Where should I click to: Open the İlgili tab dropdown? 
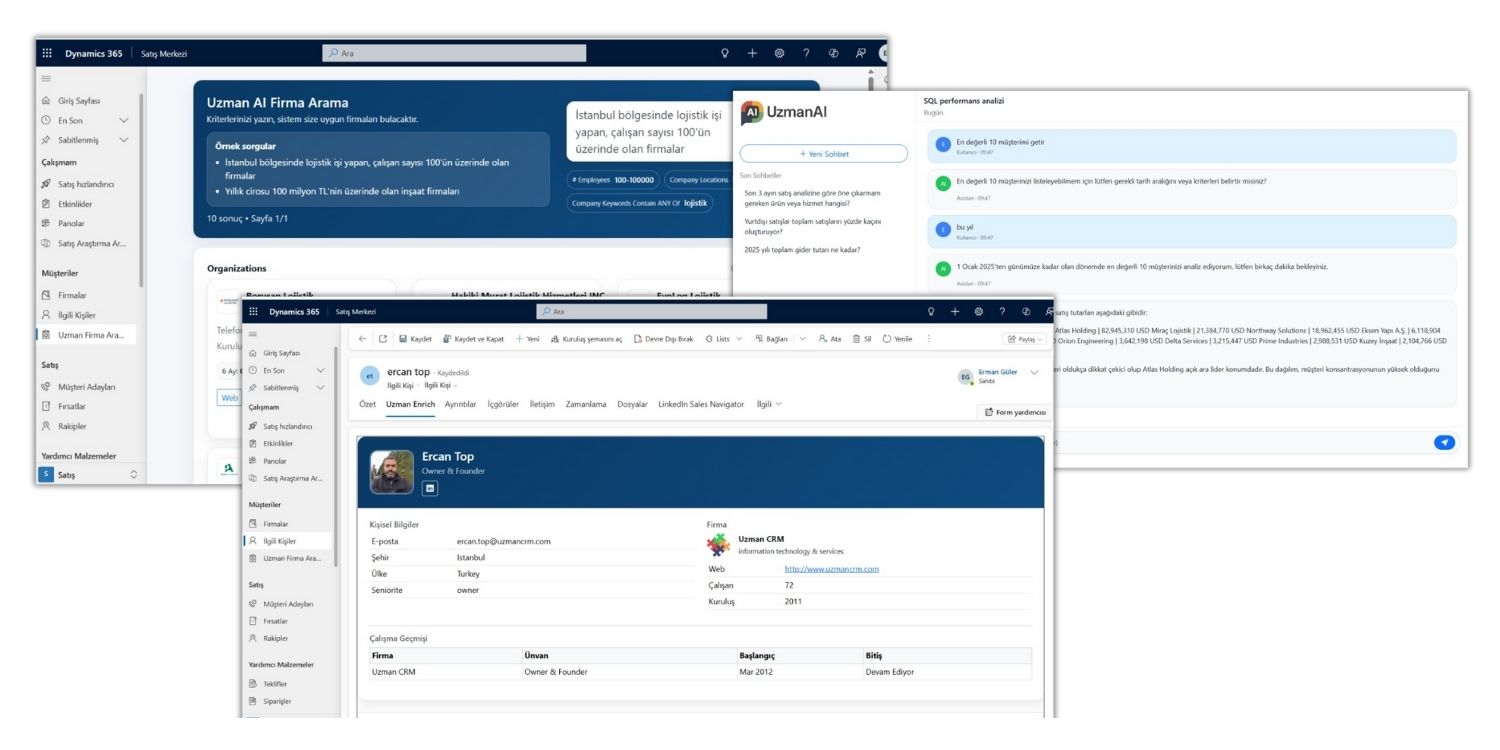pos(769,404)
